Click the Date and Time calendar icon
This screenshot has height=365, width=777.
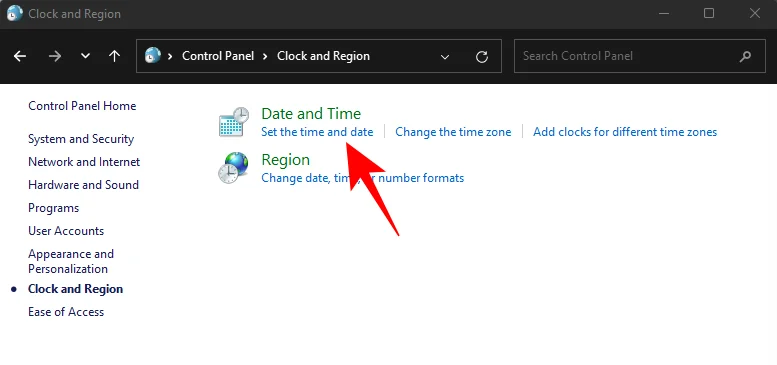point(234,122)
